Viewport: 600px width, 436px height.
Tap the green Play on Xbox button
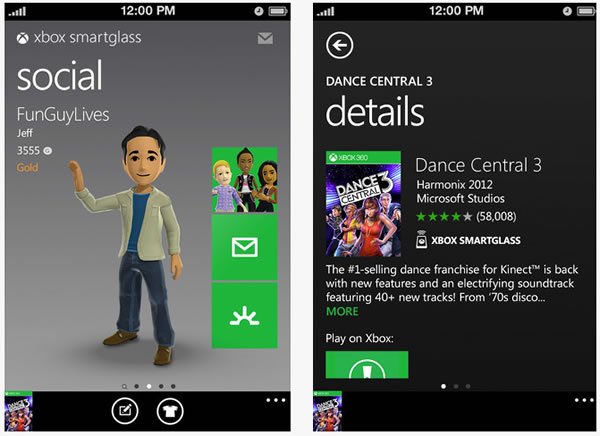point(367,365)
